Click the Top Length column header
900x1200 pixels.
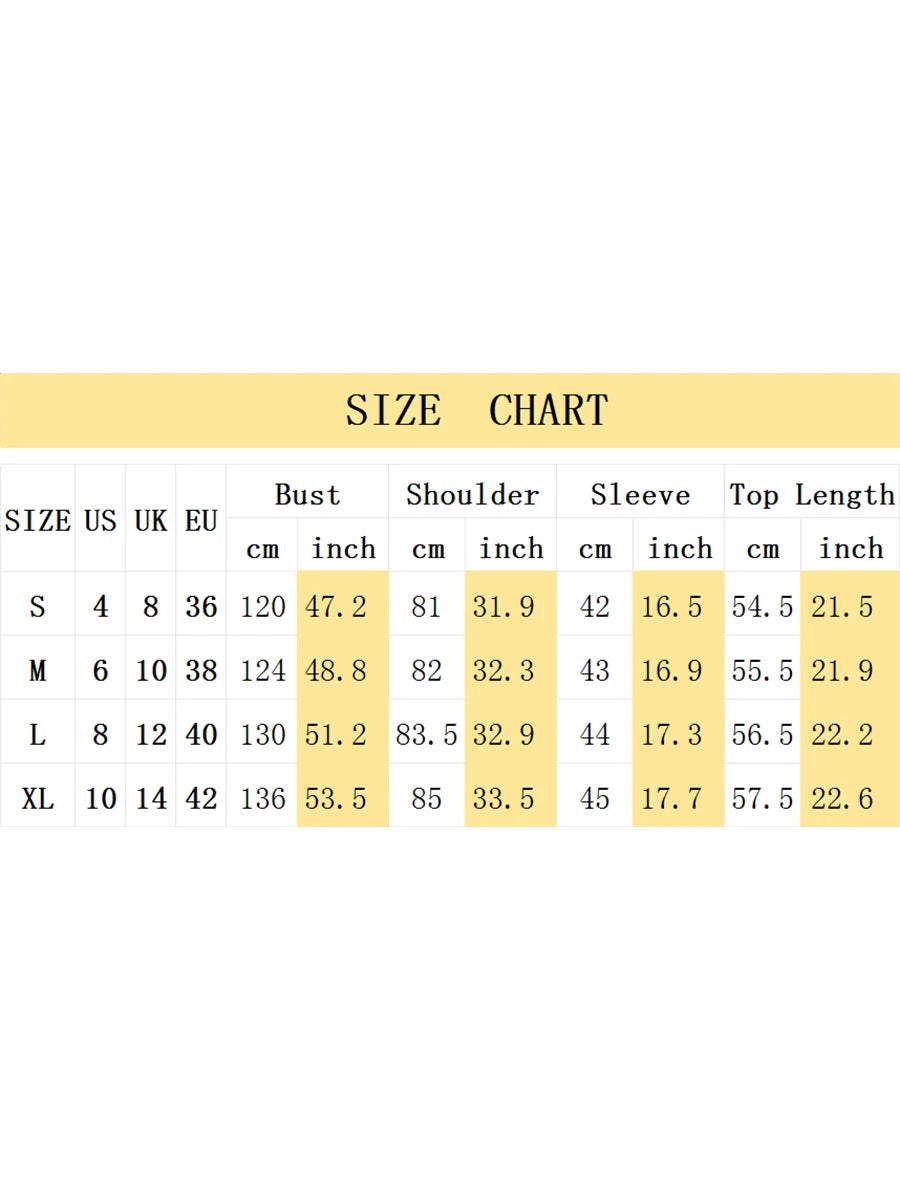point(812,494)
